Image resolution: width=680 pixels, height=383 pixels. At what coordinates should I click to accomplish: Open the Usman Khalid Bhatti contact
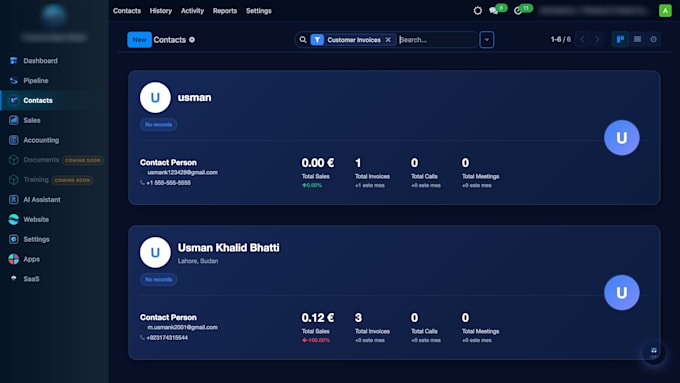pos(229,248)
